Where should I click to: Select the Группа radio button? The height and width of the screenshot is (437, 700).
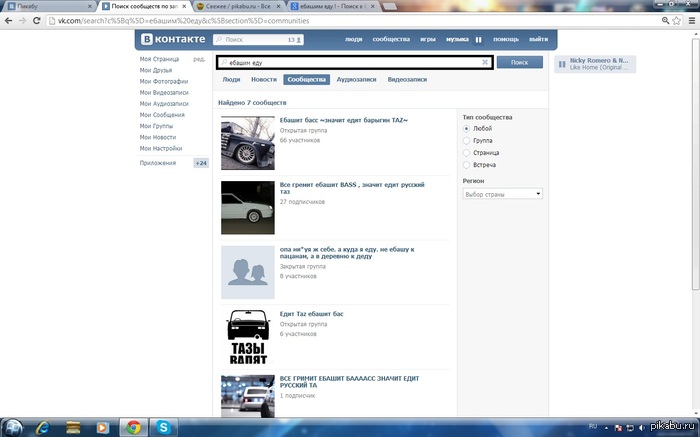[466, 141]
